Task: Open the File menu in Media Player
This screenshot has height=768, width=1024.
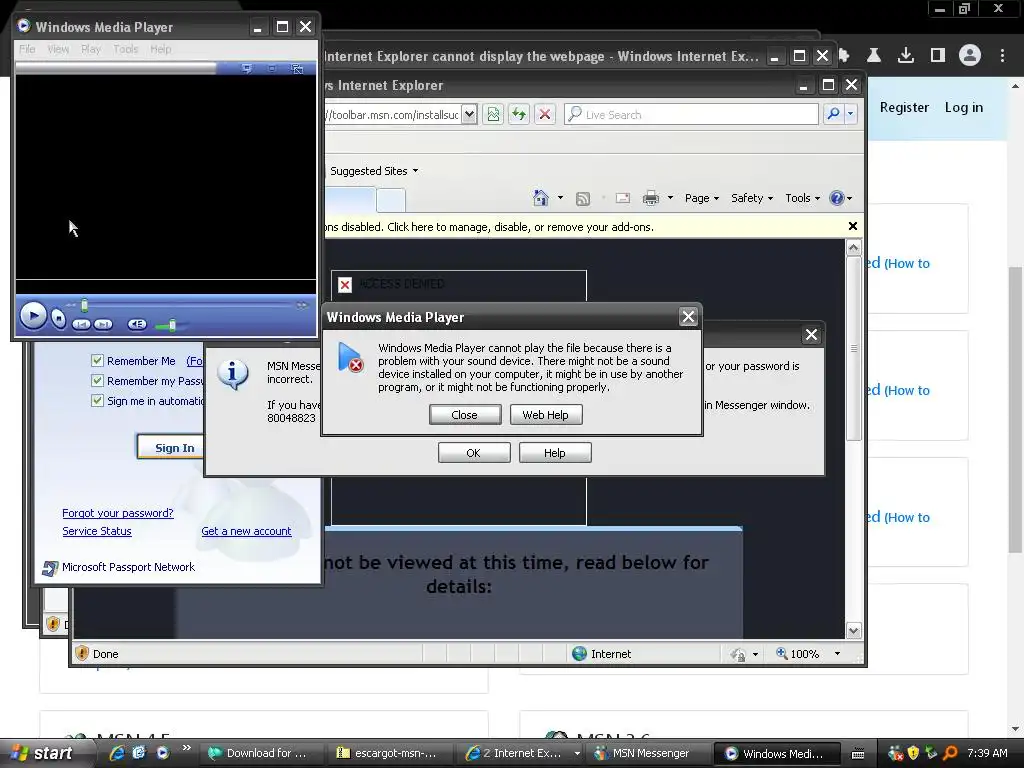Action: (x=27, y=49)
